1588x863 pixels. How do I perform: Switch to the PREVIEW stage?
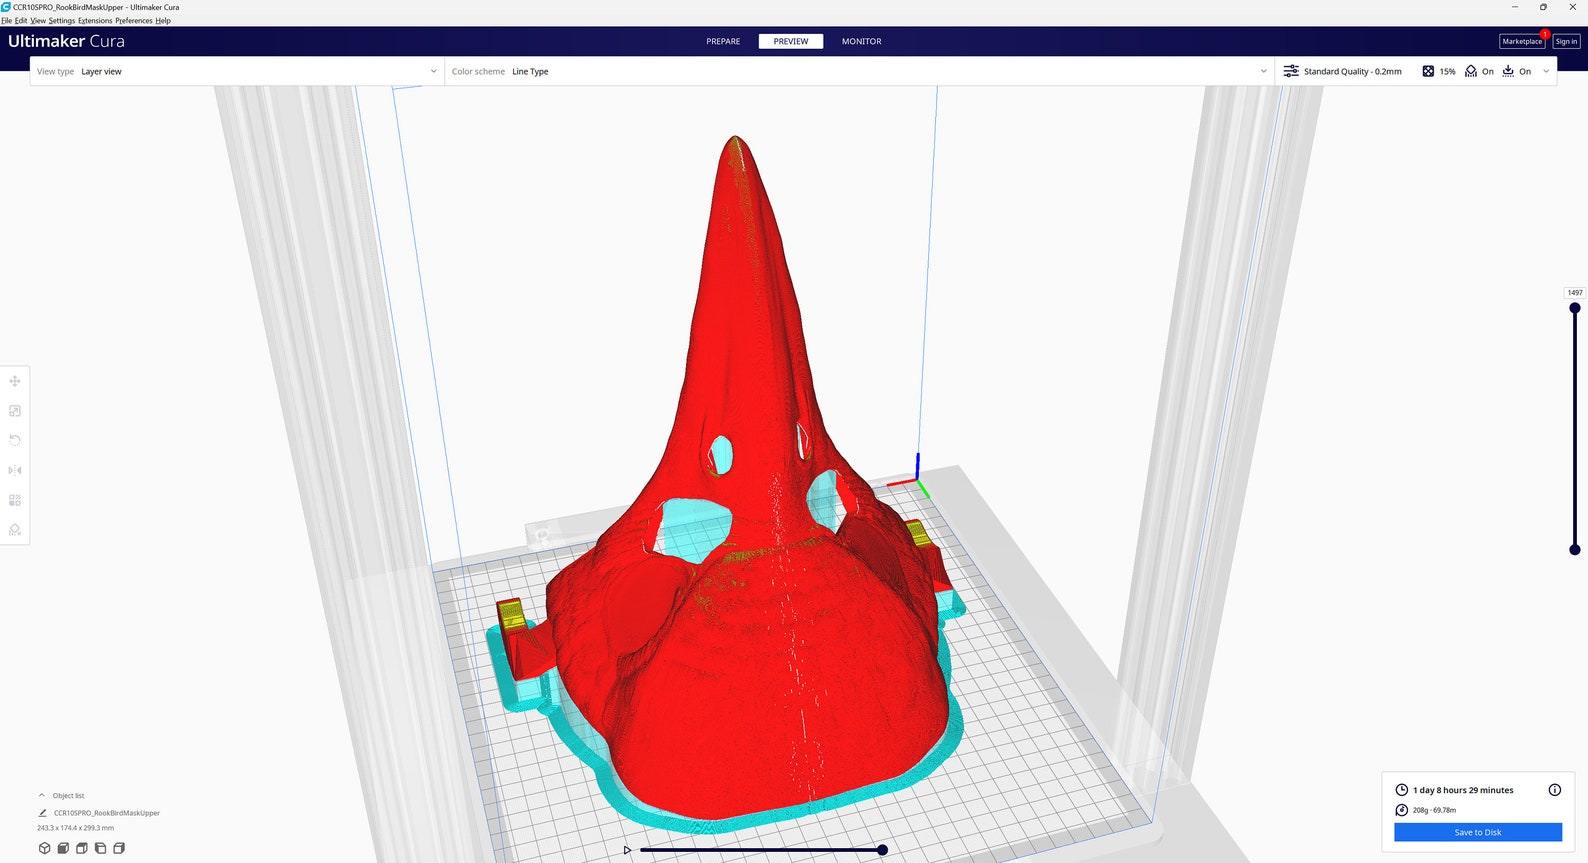click(791, 41)
